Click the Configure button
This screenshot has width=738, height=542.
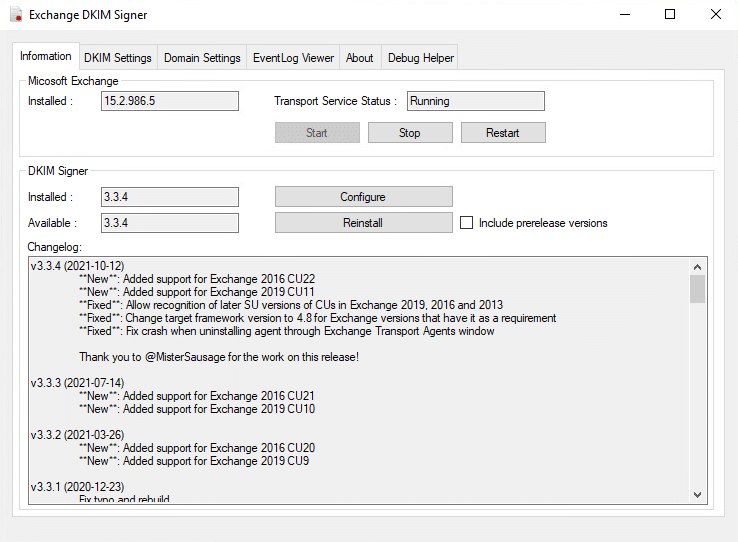coord(364,197)
